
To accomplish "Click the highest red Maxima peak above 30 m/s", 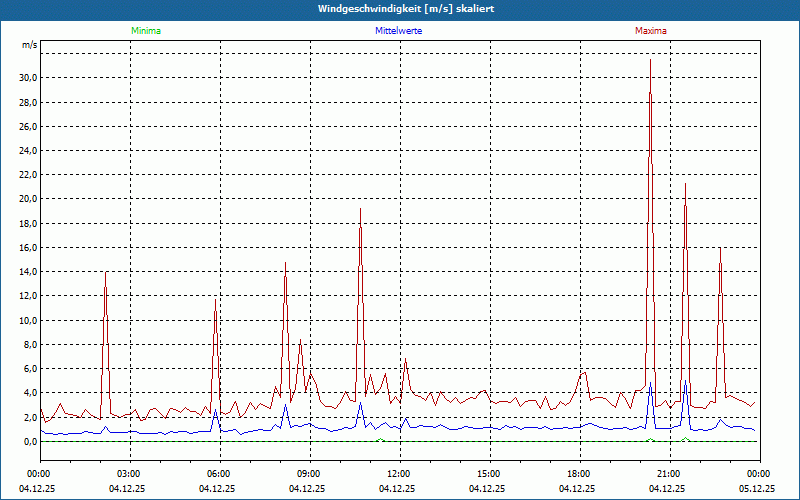I will click(x=651, y=60).
